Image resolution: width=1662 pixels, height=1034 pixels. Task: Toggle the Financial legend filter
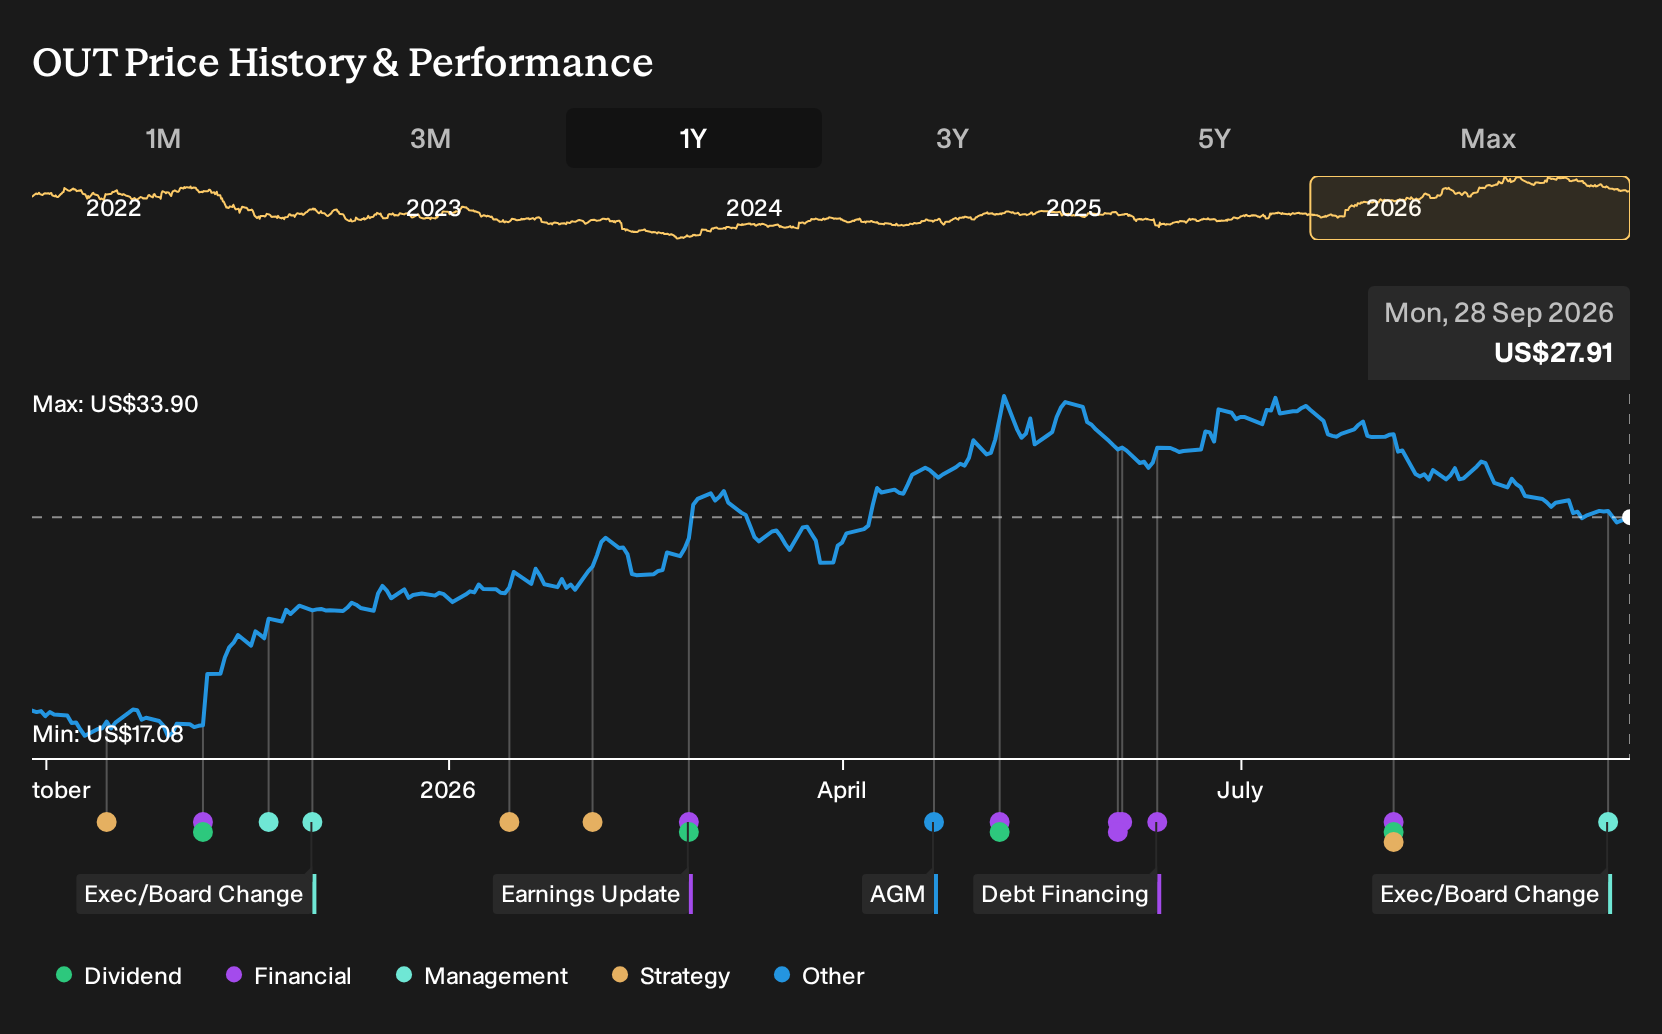coord(288,976)
